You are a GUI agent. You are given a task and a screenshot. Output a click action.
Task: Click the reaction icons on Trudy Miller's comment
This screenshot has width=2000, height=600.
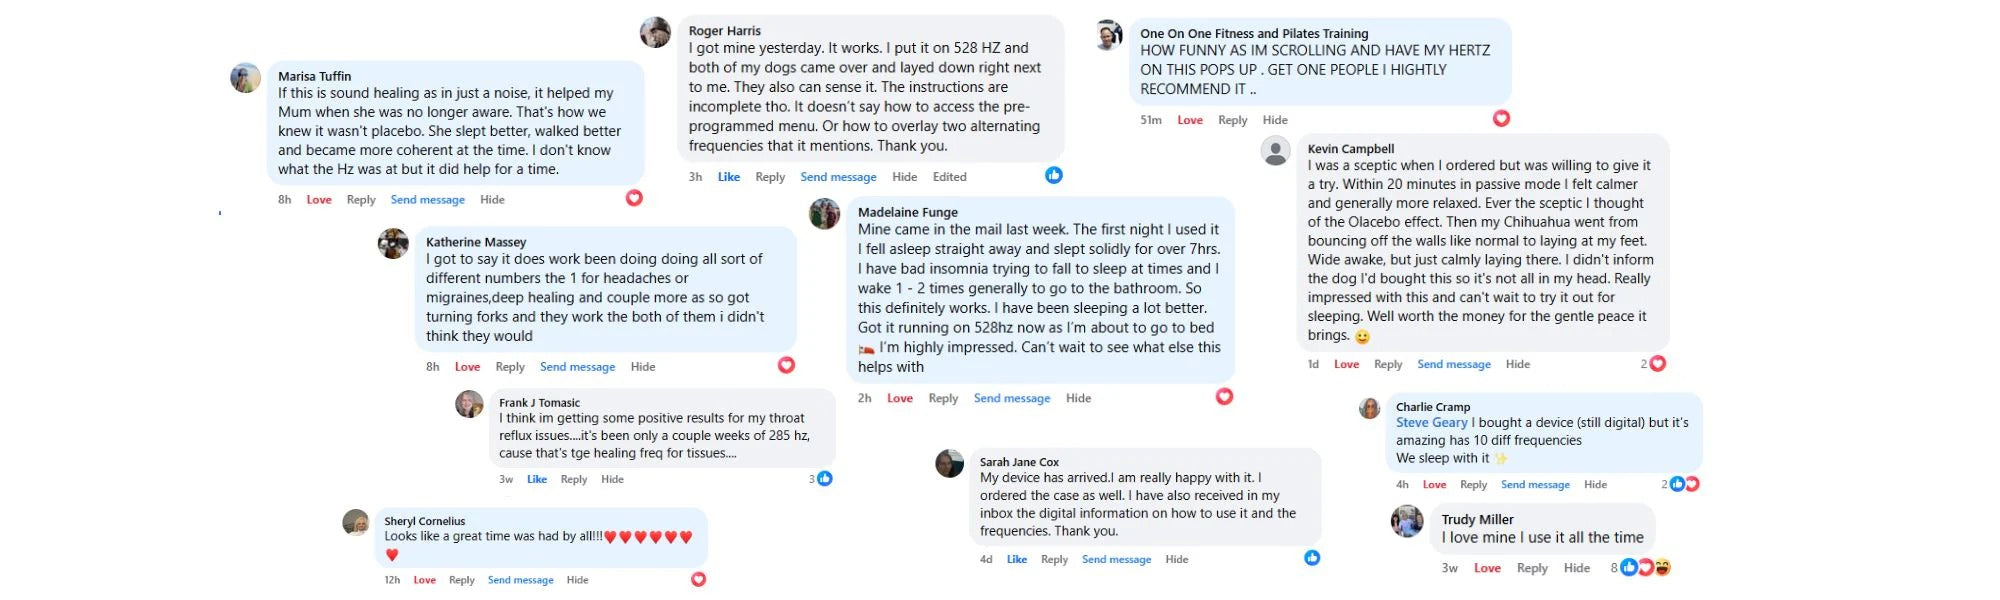tap(1645, 567)
